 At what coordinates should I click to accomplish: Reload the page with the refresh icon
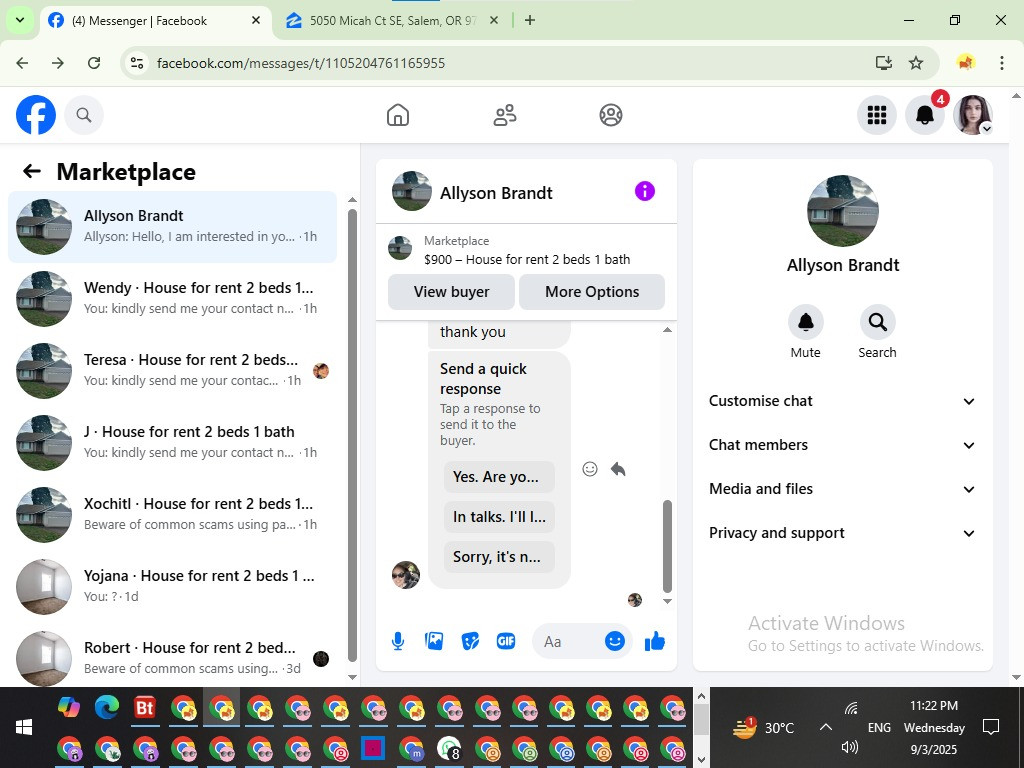point(94,63)
